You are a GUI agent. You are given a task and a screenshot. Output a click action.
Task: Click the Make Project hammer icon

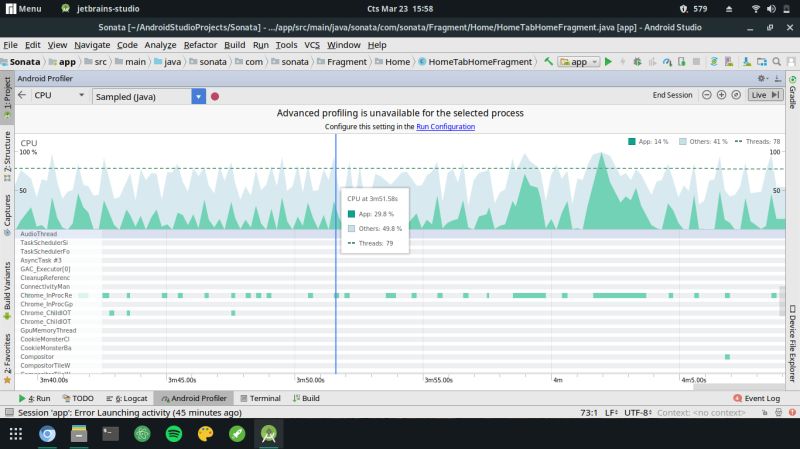[x=548, y=62]
